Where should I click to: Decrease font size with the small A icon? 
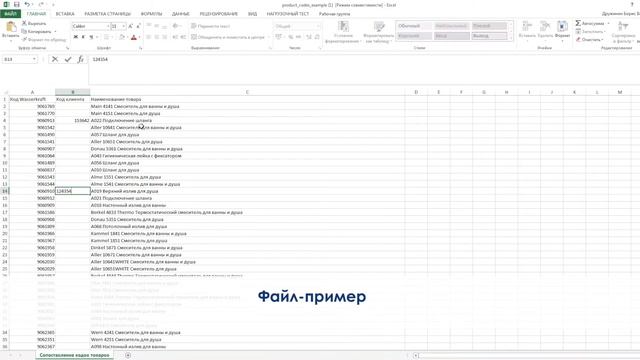coord(138,26)
